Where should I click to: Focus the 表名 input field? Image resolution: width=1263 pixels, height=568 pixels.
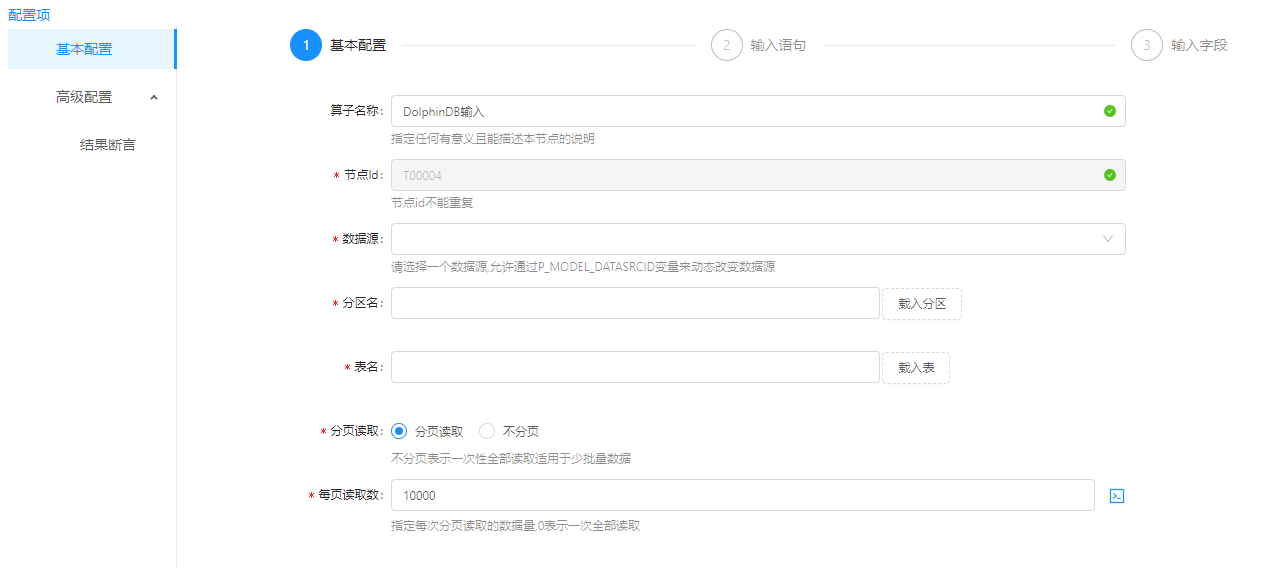click(x=635, y=367)
